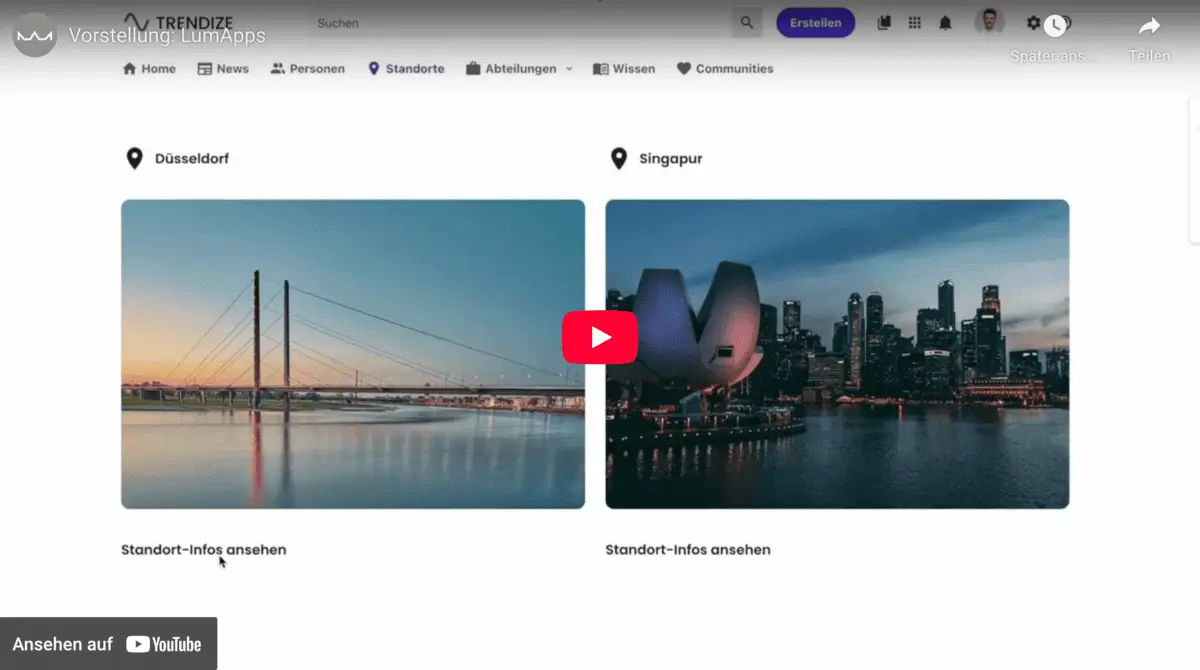Play the YouTube video
Screen dimensions: 1200x670
[599, 337]
